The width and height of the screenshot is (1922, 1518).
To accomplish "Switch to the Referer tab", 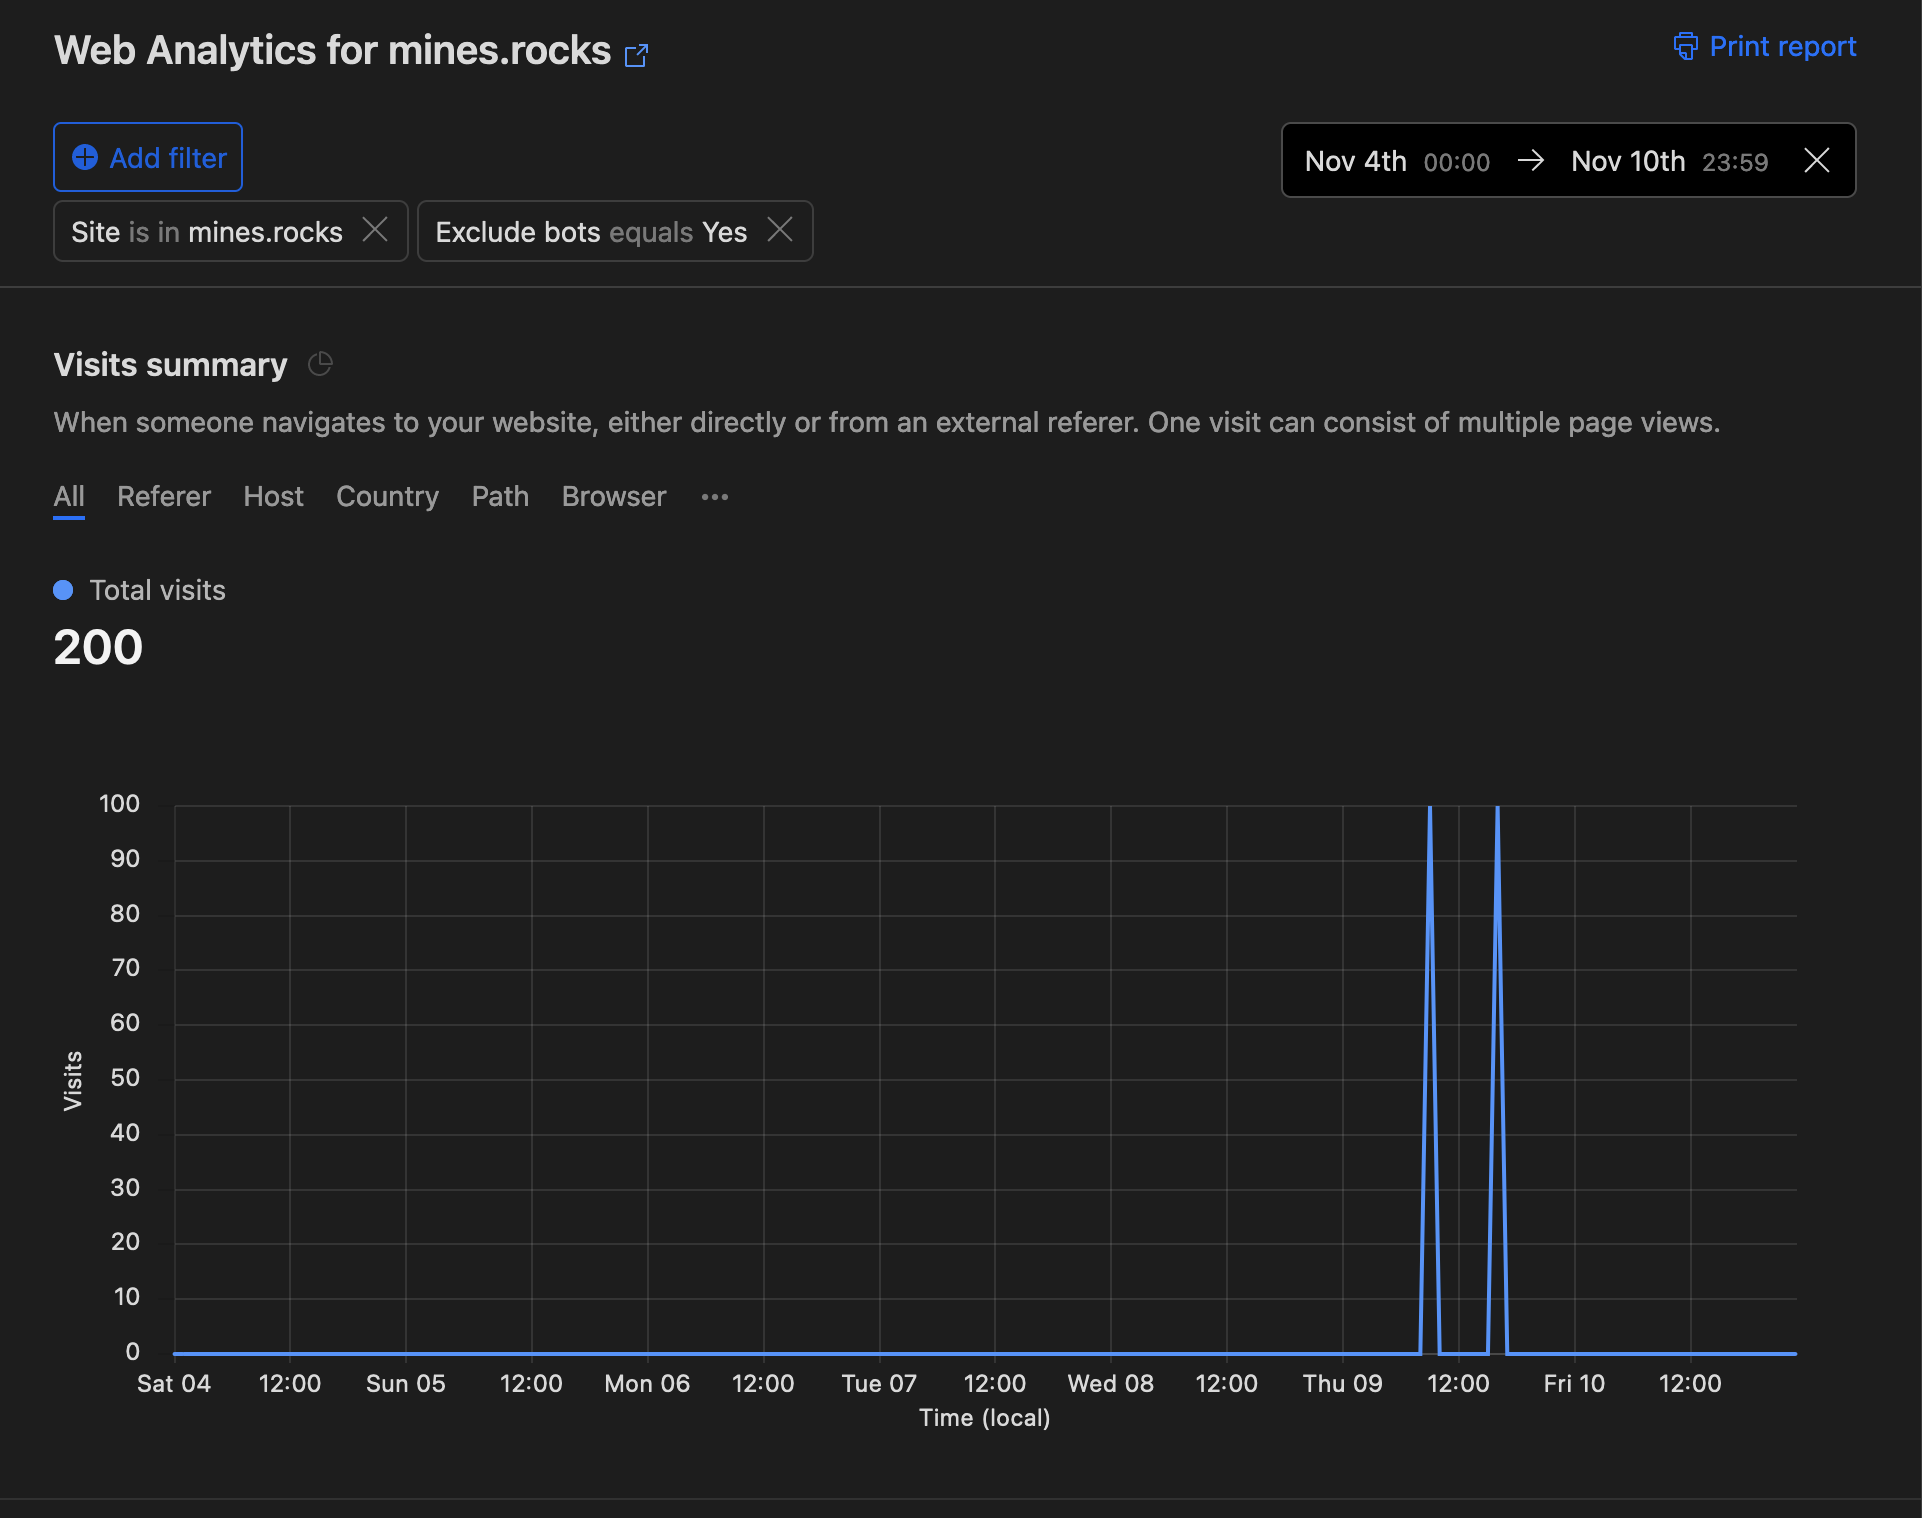I will [164, 497].
